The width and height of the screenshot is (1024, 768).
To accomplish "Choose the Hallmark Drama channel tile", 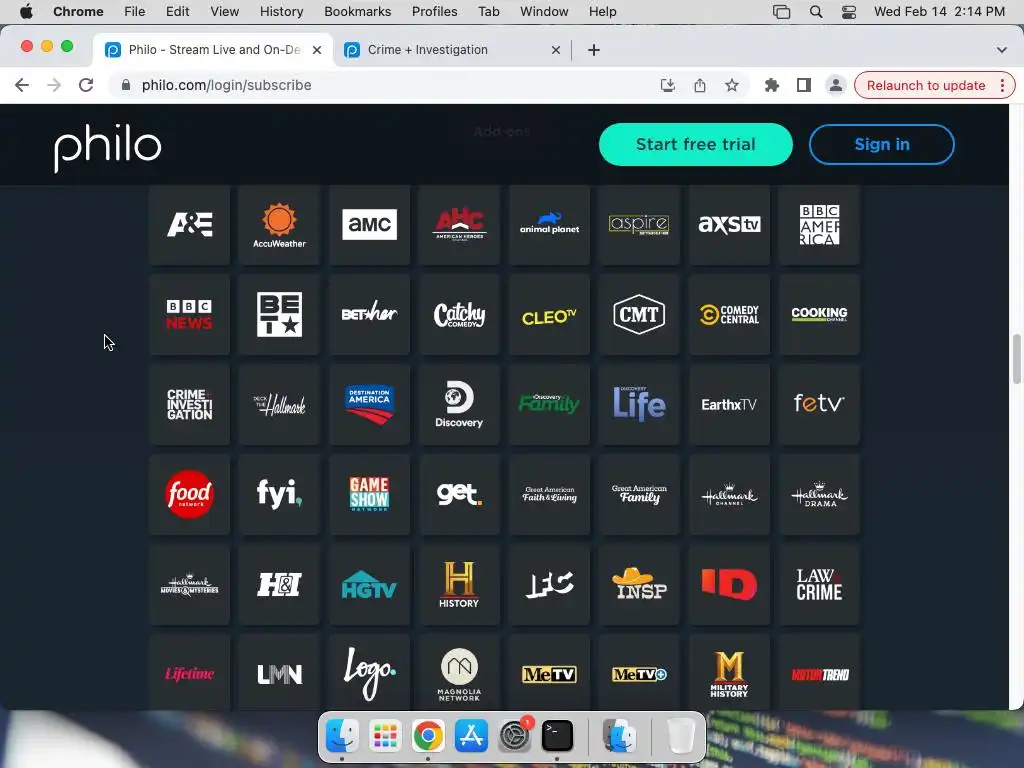I will [x=819, y=494].
